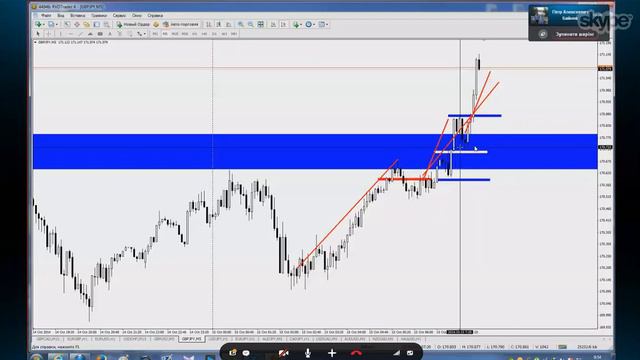Switch to M5 timeframe
The image size is (640, 360).
coord(165,34)
